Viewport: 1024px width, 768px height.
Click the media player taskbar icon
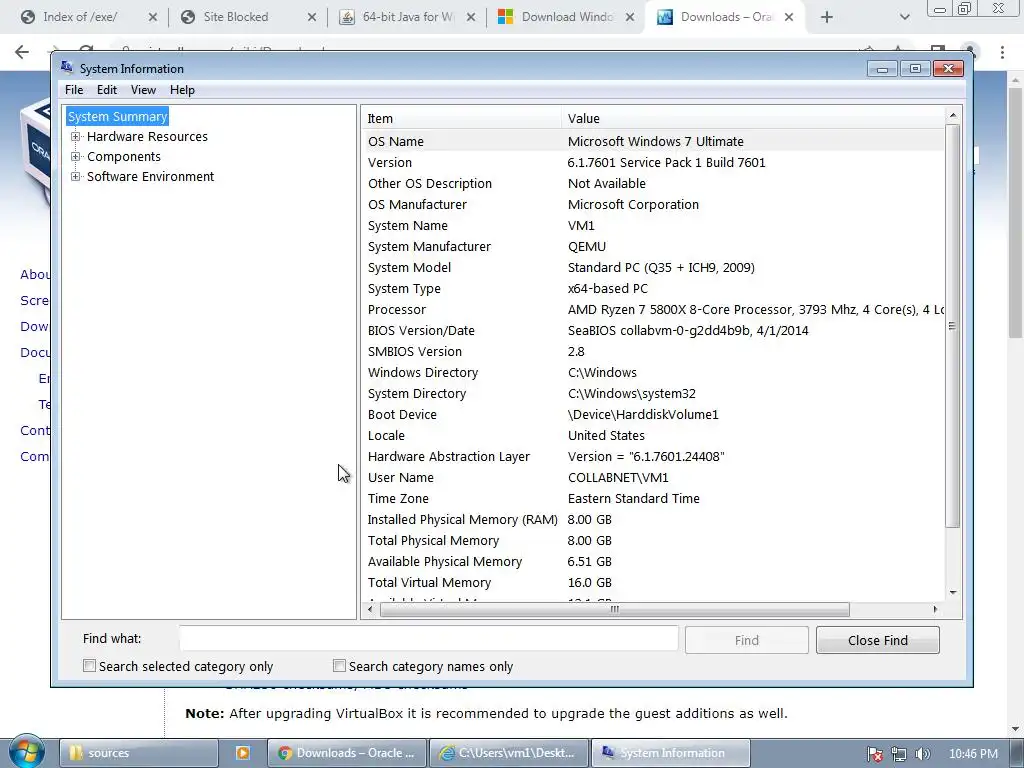click(x=242, y=753)
